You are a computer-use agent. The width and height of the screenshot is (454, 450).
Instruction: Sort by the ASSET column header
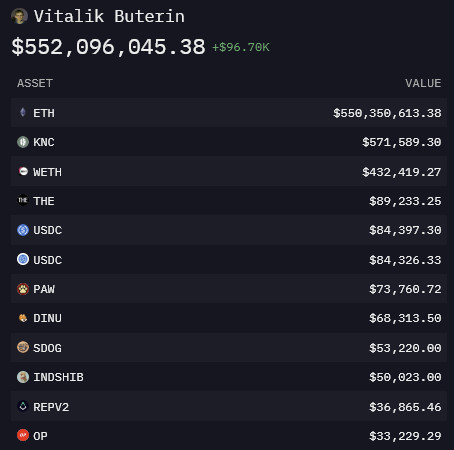[x=35, y=83]
